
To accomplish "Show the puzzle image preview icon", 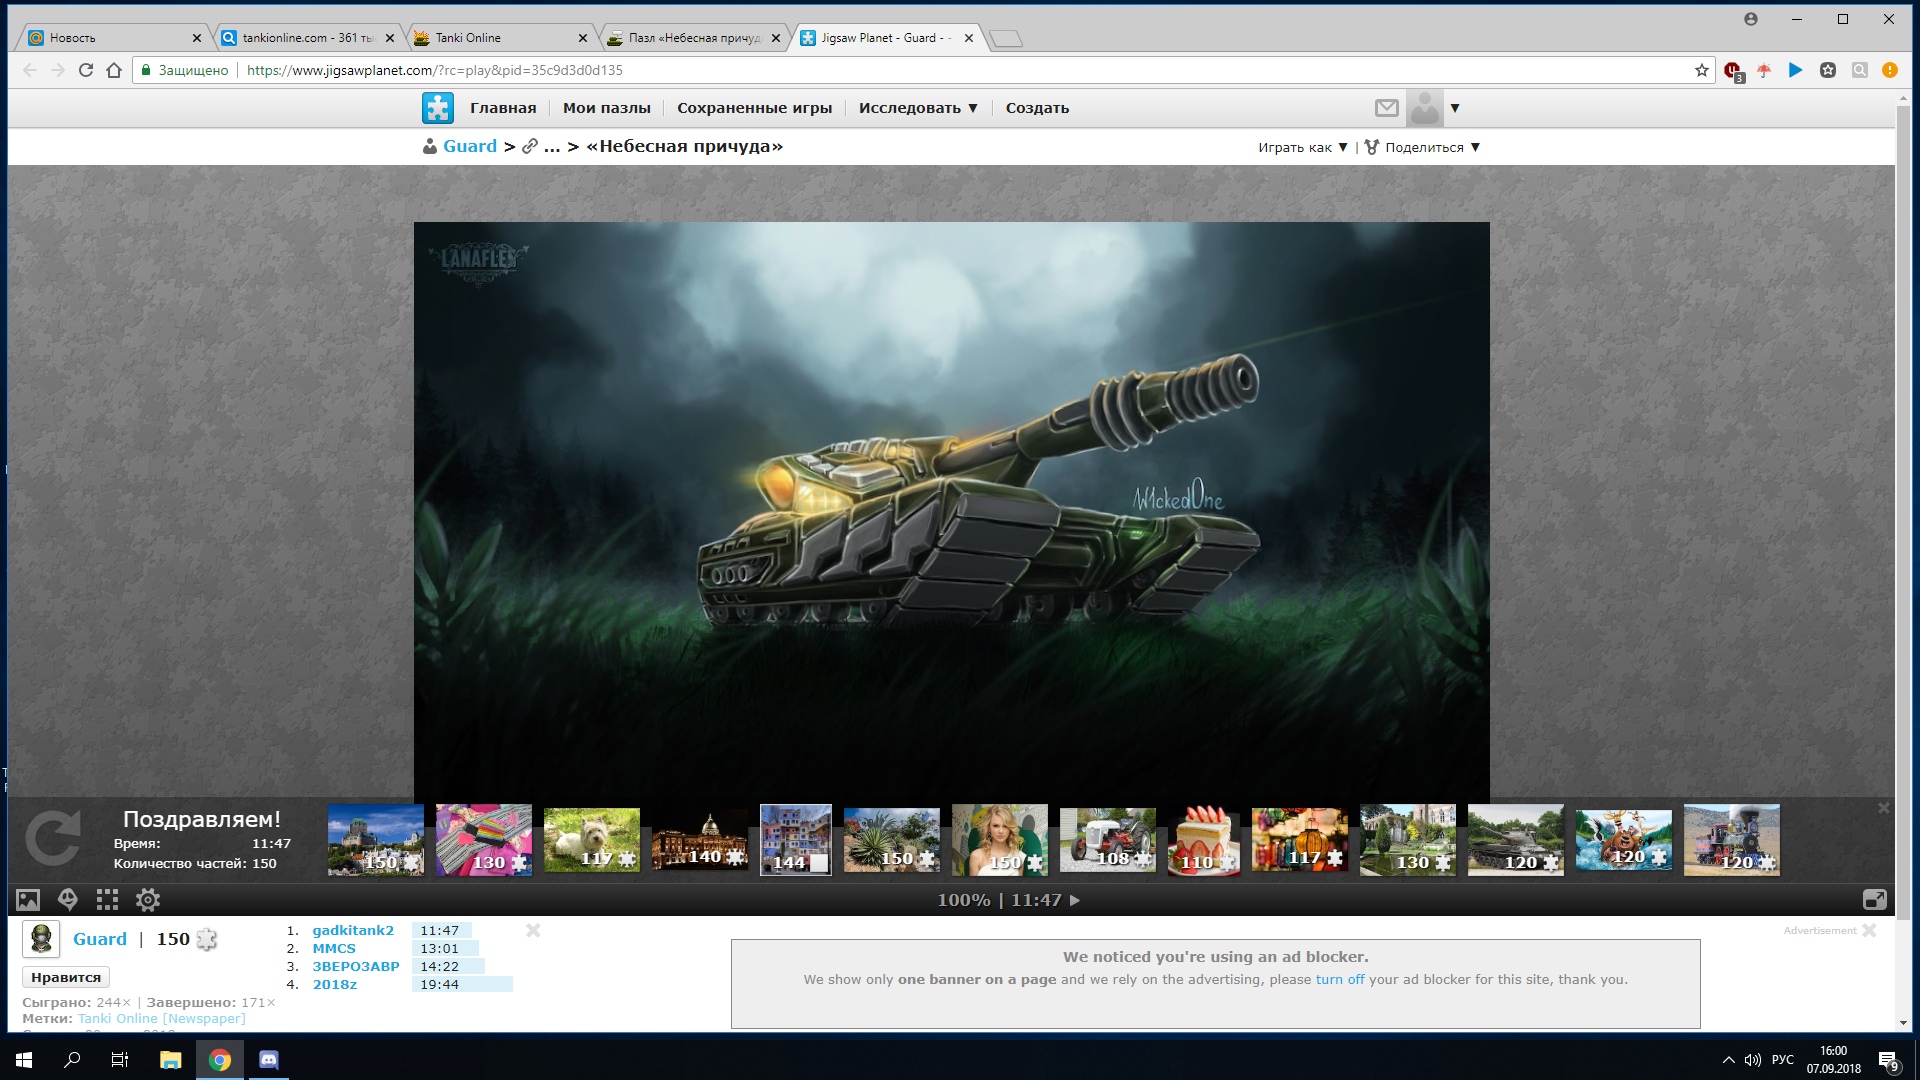I will point(28,900).
